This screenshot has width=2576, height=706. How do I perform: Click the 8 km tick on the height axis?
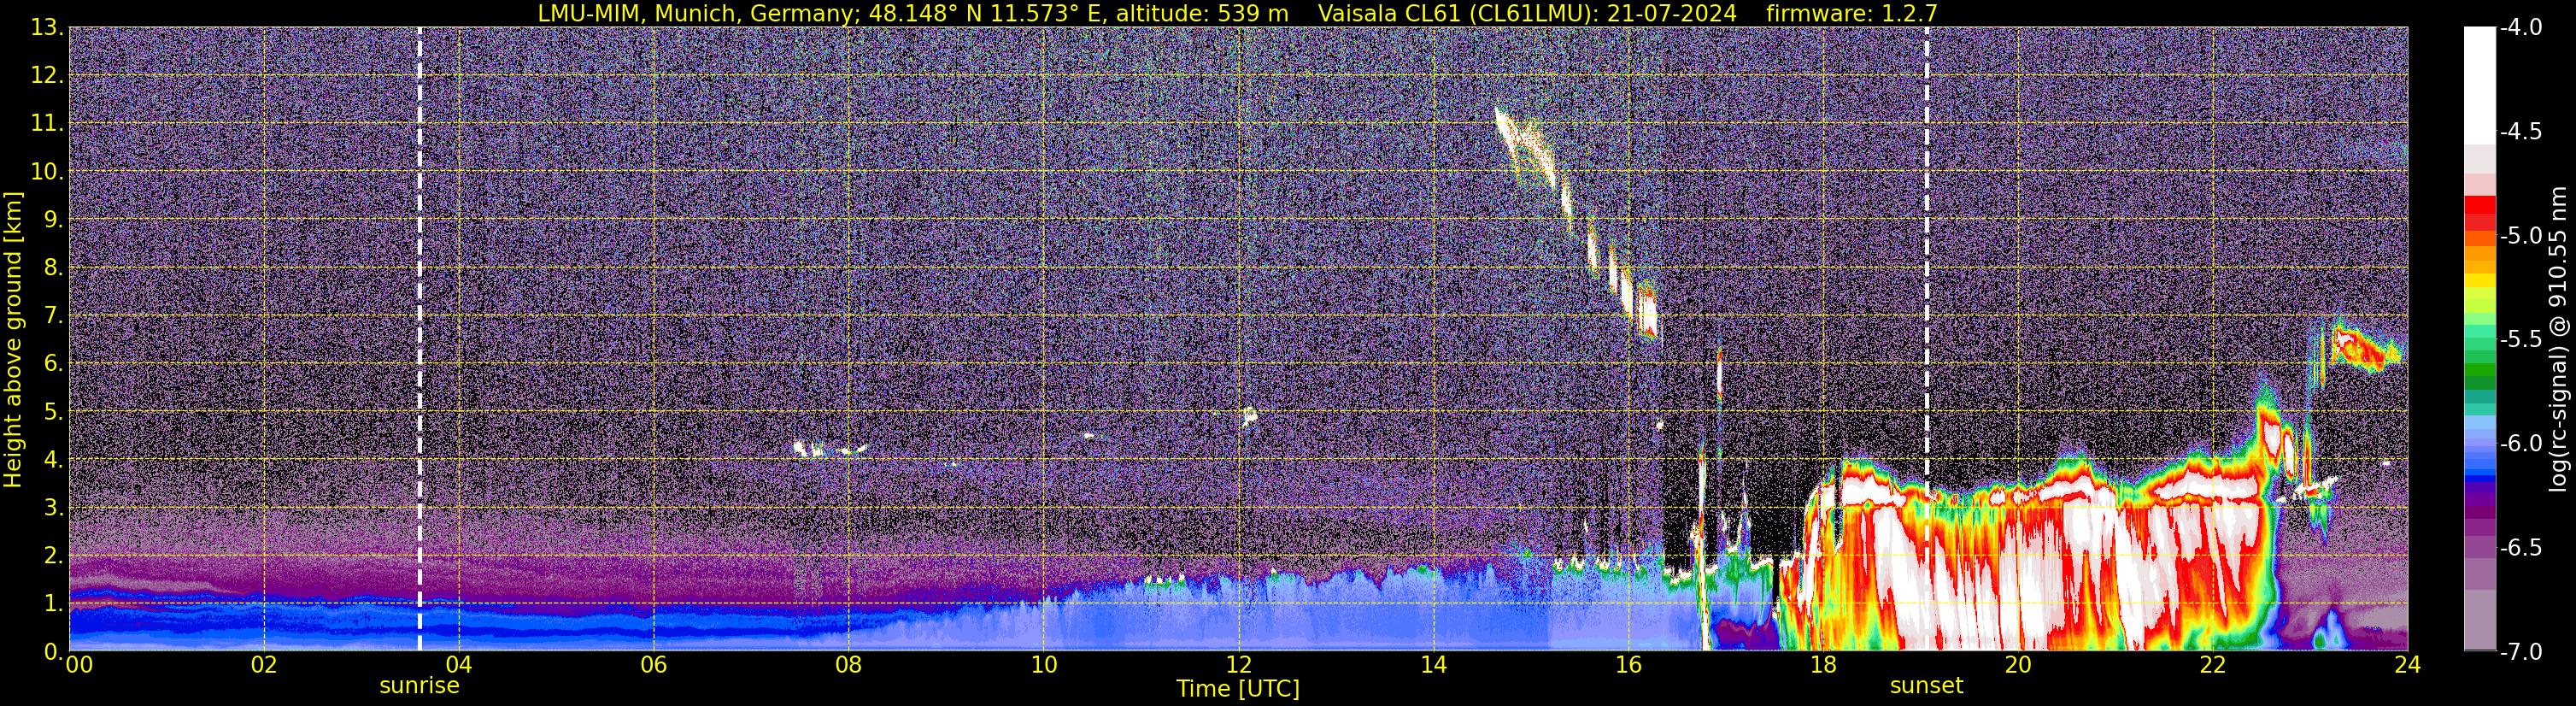[53, 267]
